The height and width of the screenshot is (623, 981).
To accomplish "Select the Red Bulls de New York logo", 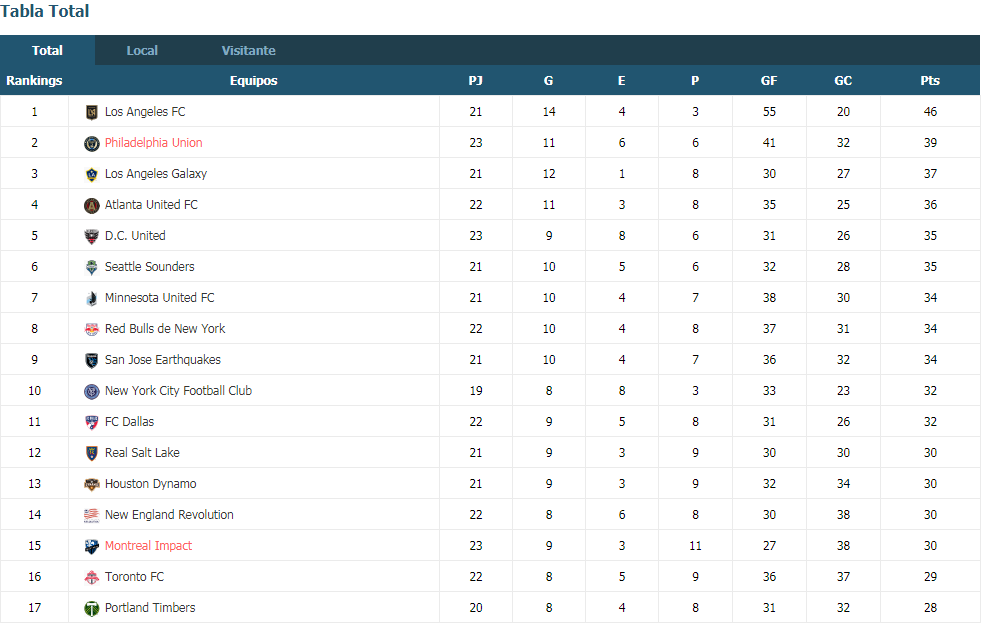I will [x=91, y=330].
